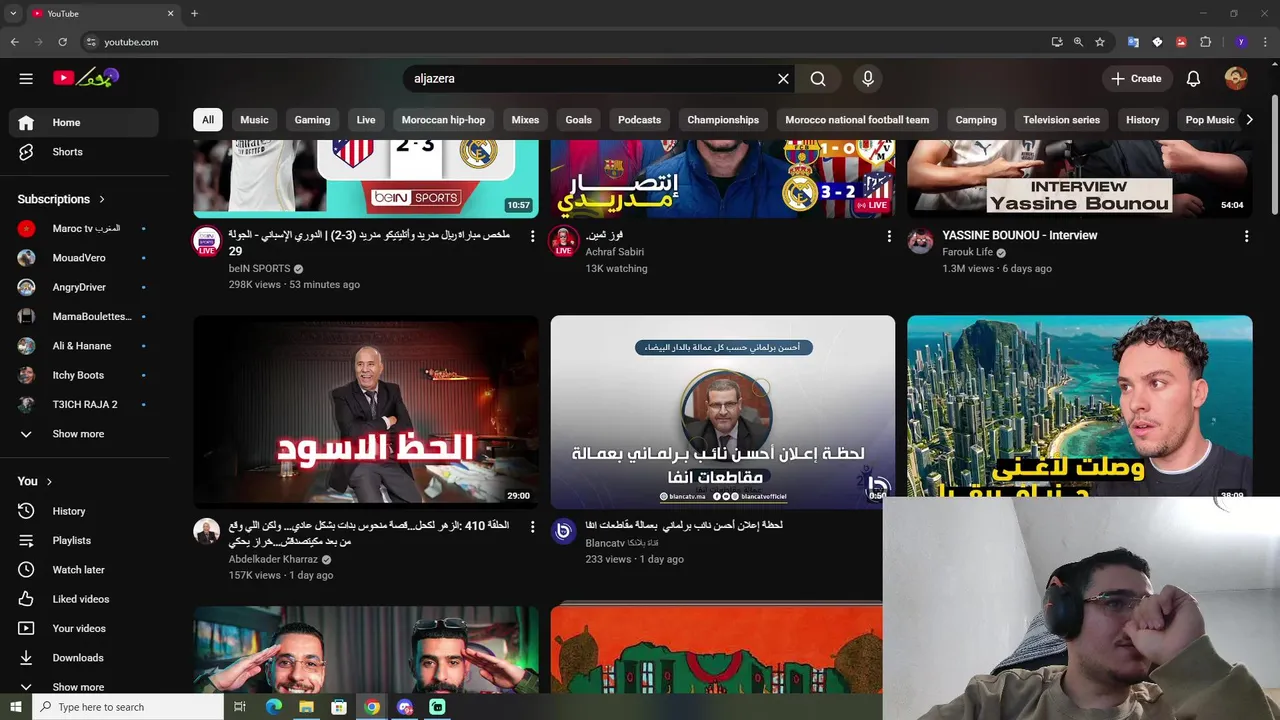Open a new browser tab

coord(194,14)
